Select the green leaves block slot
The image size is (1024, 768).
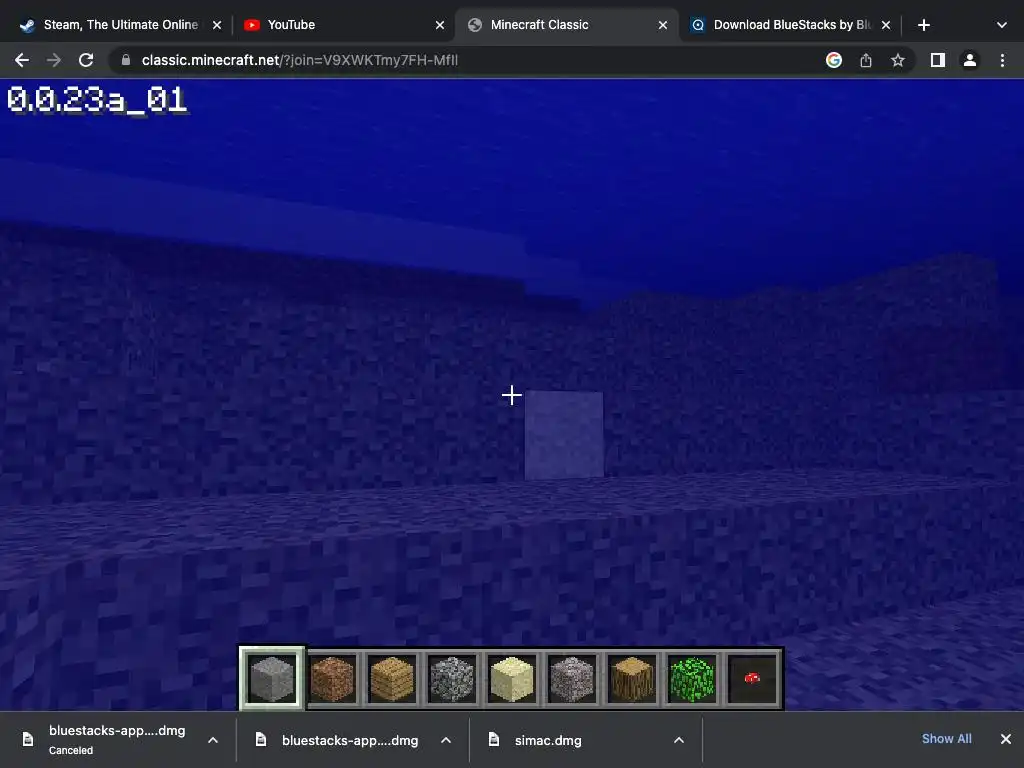[692, 679]
